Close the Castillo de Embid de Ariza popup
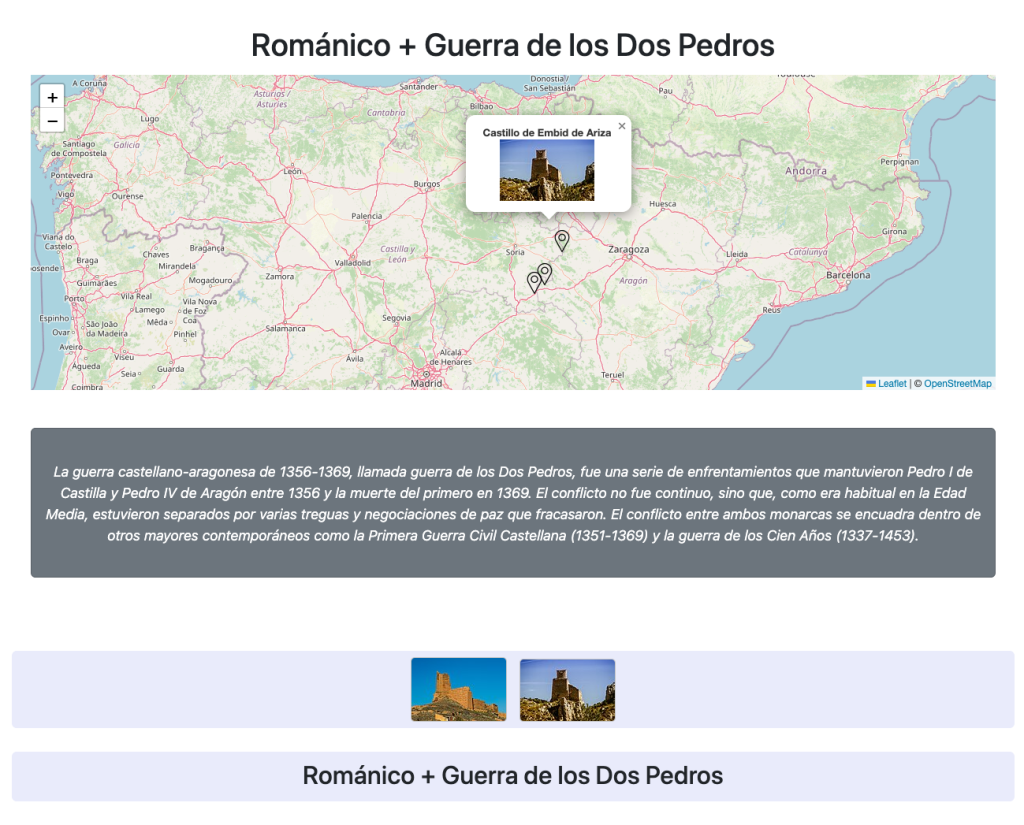 [621, 126]
